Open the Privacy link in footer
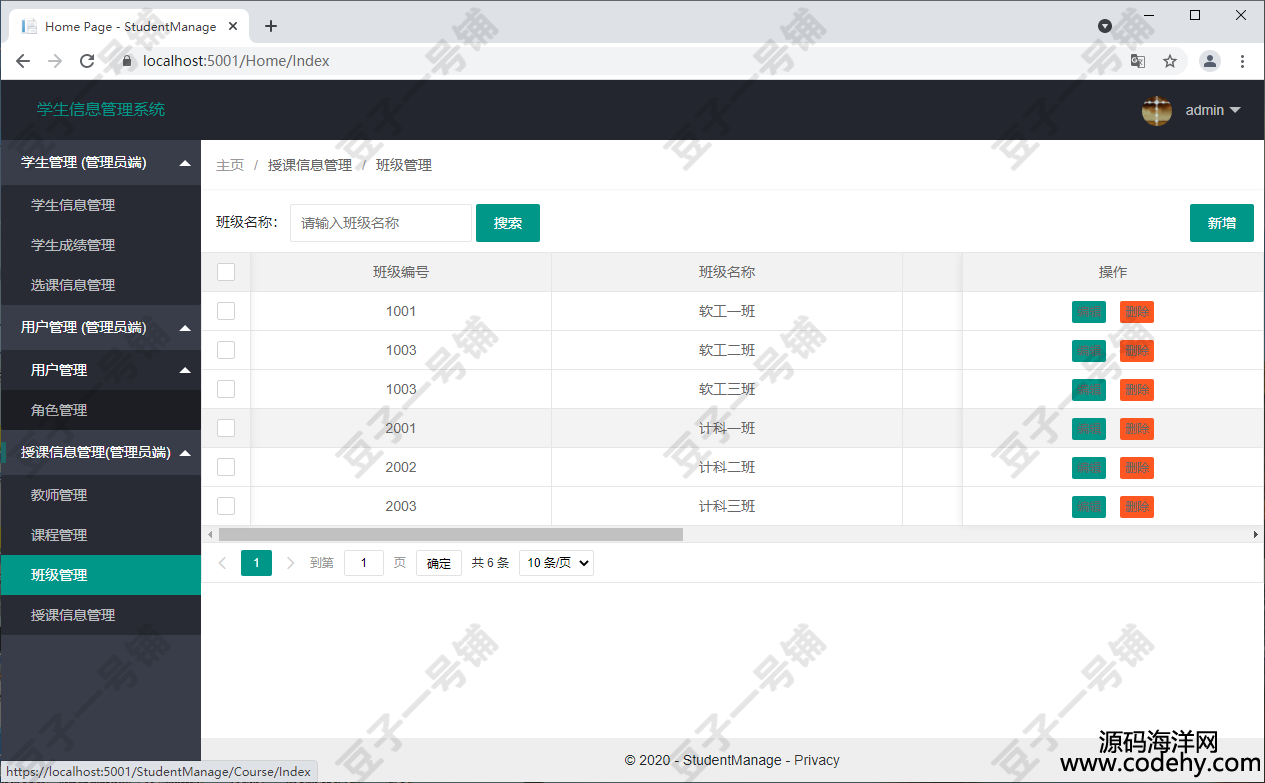Viewport: 1265px width, 783px height. (x=817, y=760)
